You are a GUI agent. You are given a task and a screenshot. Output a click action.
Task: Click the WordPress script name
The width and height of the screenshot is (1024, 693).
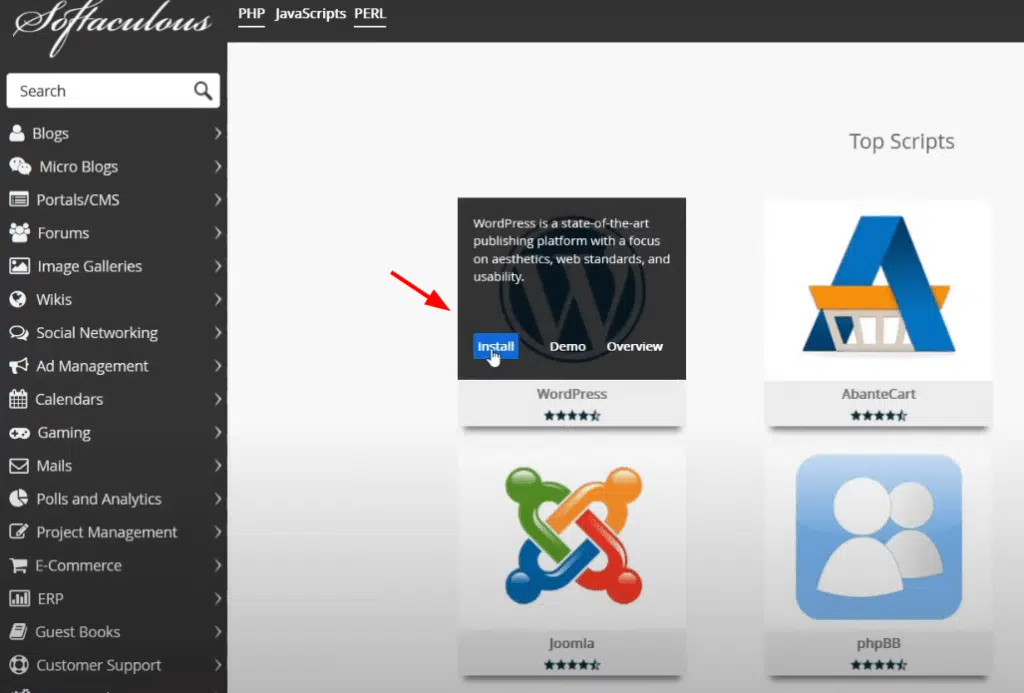pyautogui.click(x=571, y=394)
